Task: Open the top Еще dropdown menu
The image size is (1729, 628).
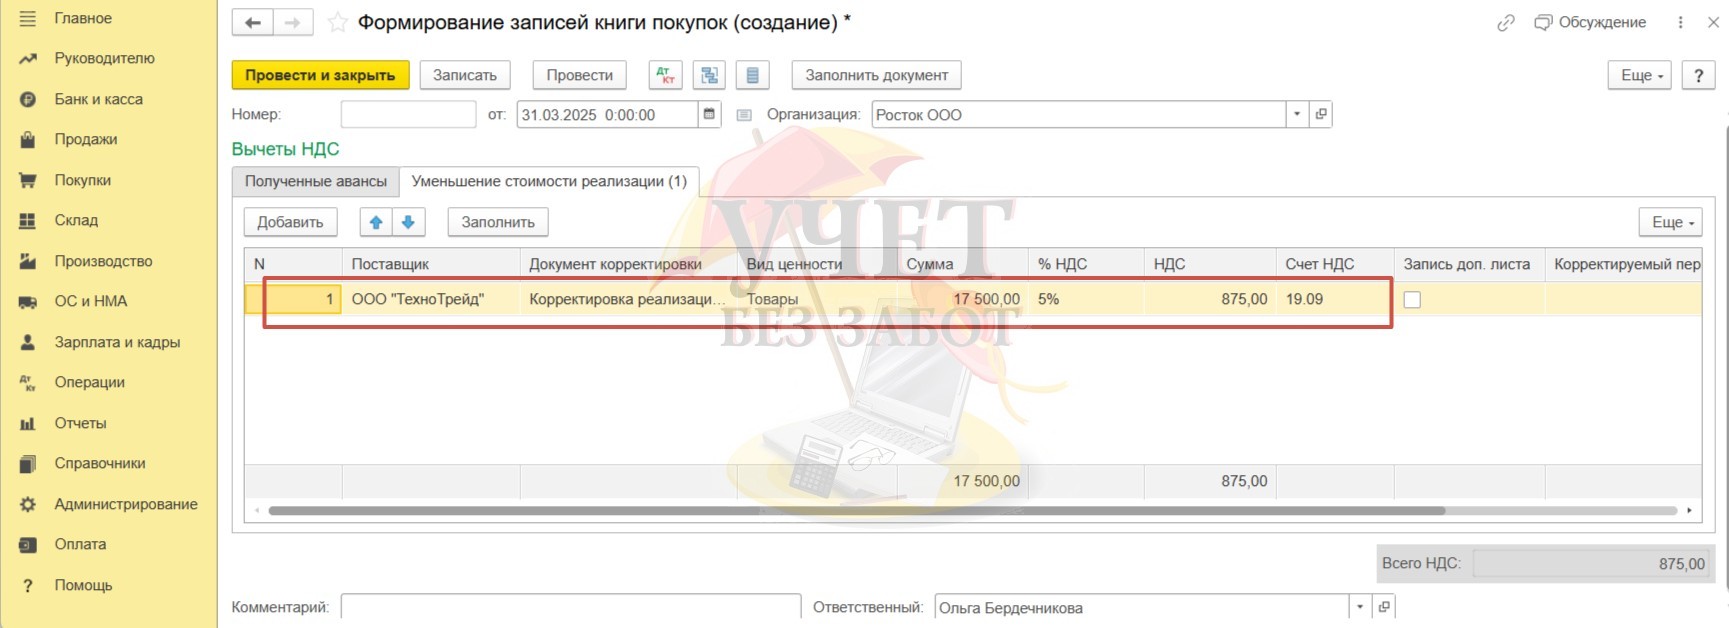Action: 1640,75
